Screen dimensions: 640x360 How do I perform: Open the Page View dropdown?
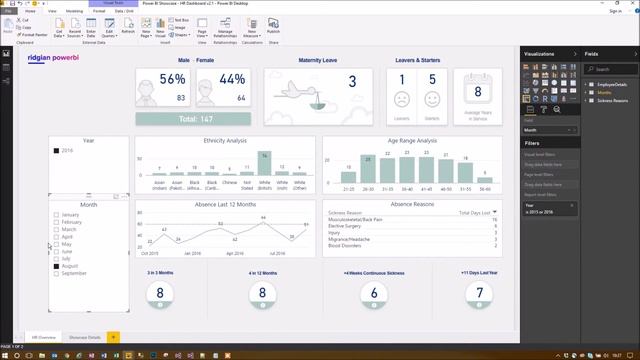[x=202, y=34]
